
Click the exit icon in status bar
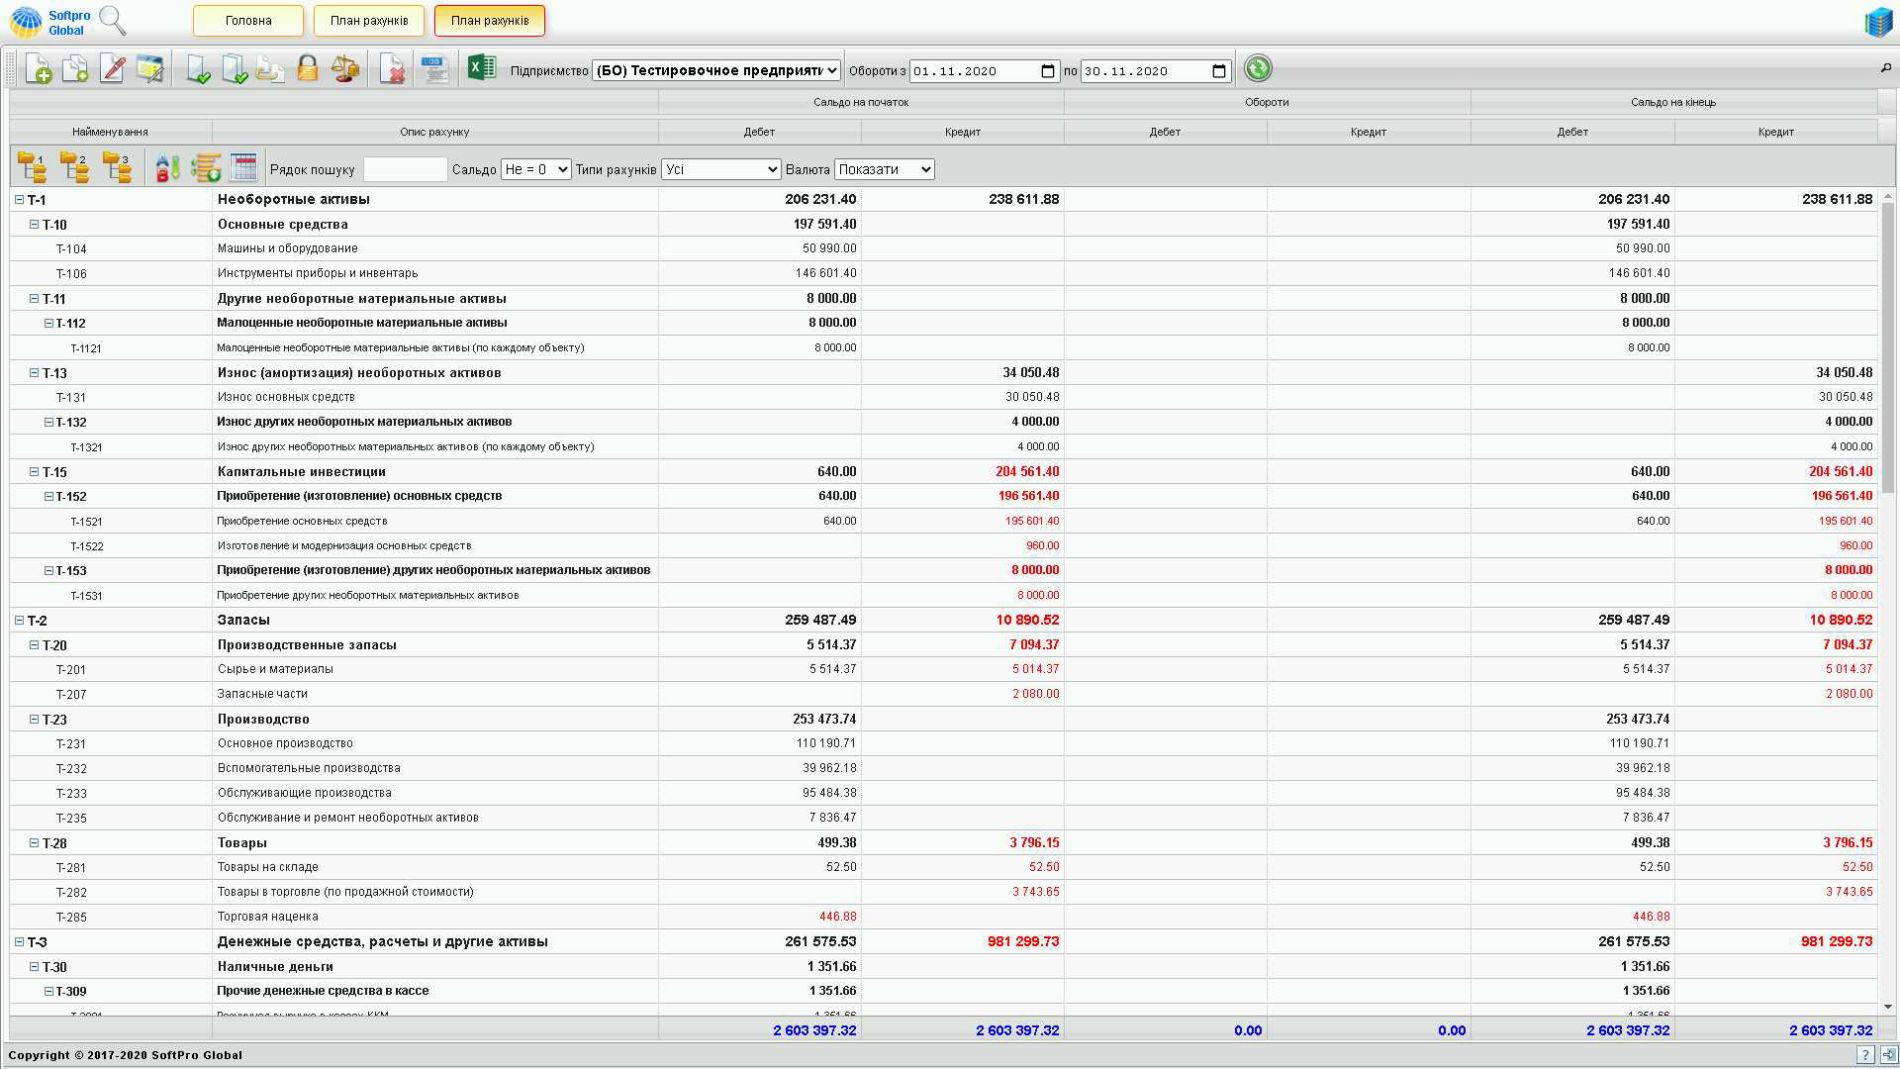pyautogui.click(x=1888, y=1055)
